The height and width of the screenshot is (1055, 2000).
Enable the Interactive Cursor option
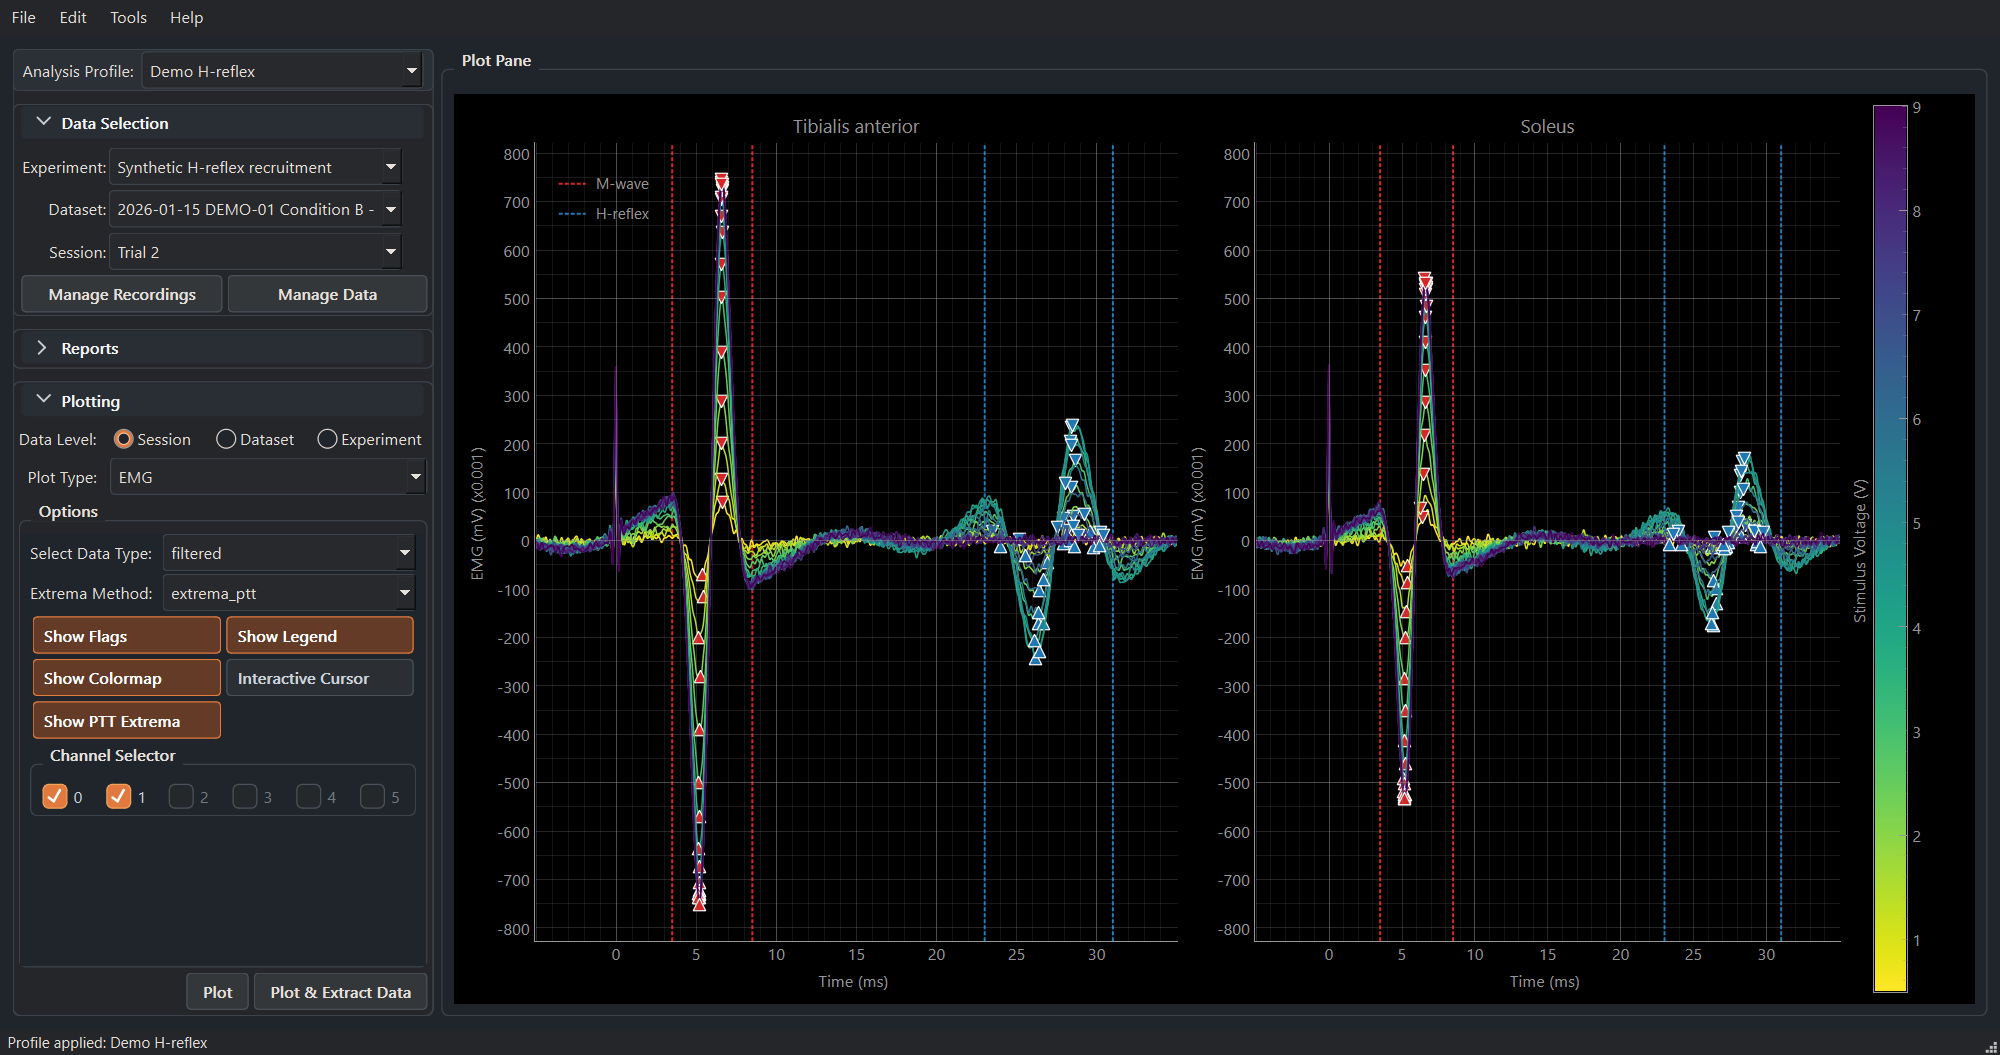[320, 678]
